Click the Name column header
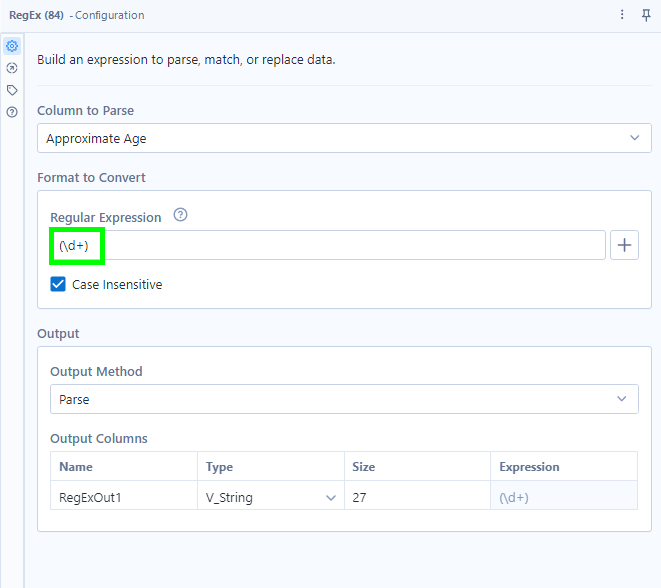The image size is (661, 588). click(x=124, y=467)
